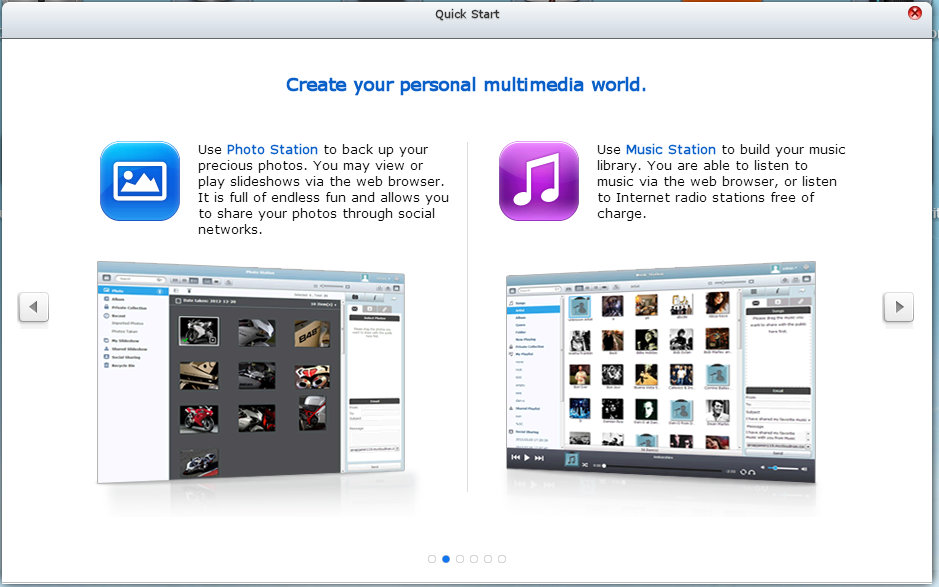
Task: Click the Photo Station app icon
Action: click(140, 181)
